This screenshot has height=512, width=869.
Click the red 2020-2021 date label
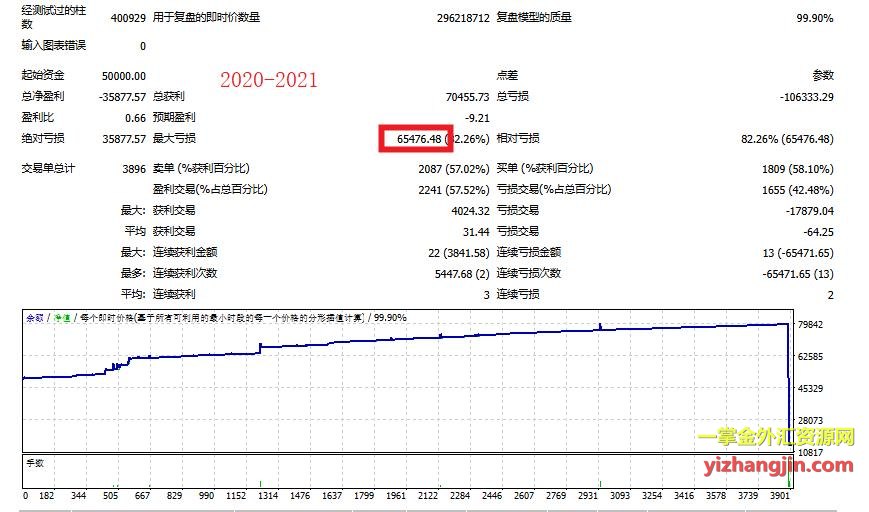pyautogui.click(x=269, y=80)
